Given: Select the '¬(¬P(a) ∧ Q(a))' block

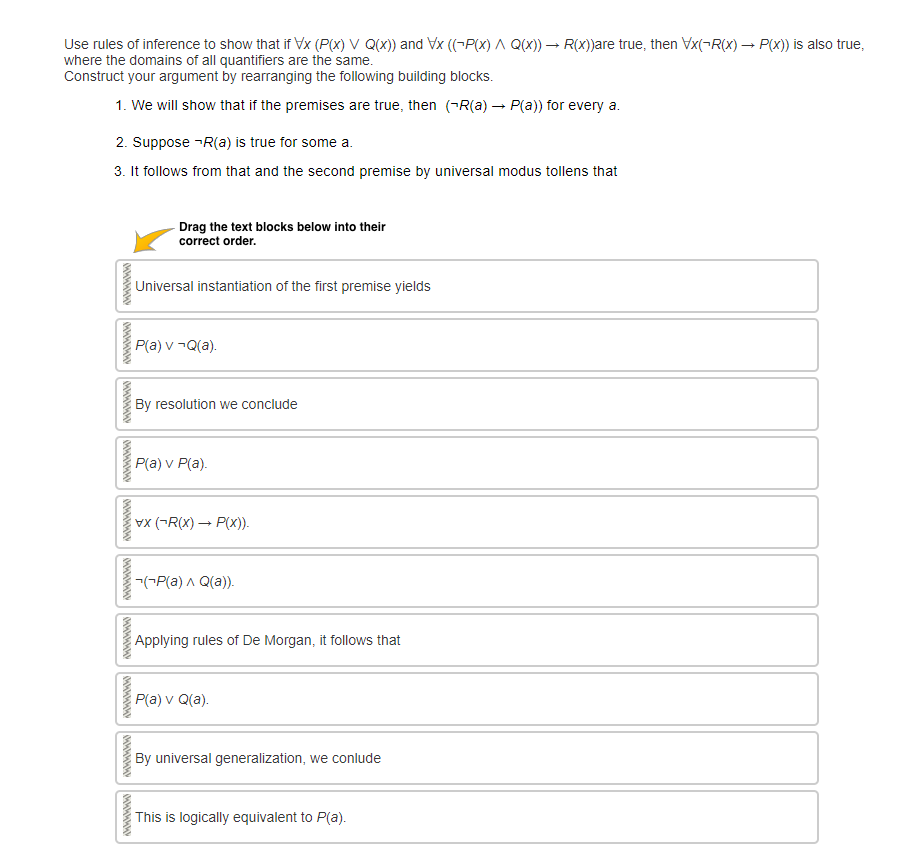Looking at the screenshot, I should 467,581.
